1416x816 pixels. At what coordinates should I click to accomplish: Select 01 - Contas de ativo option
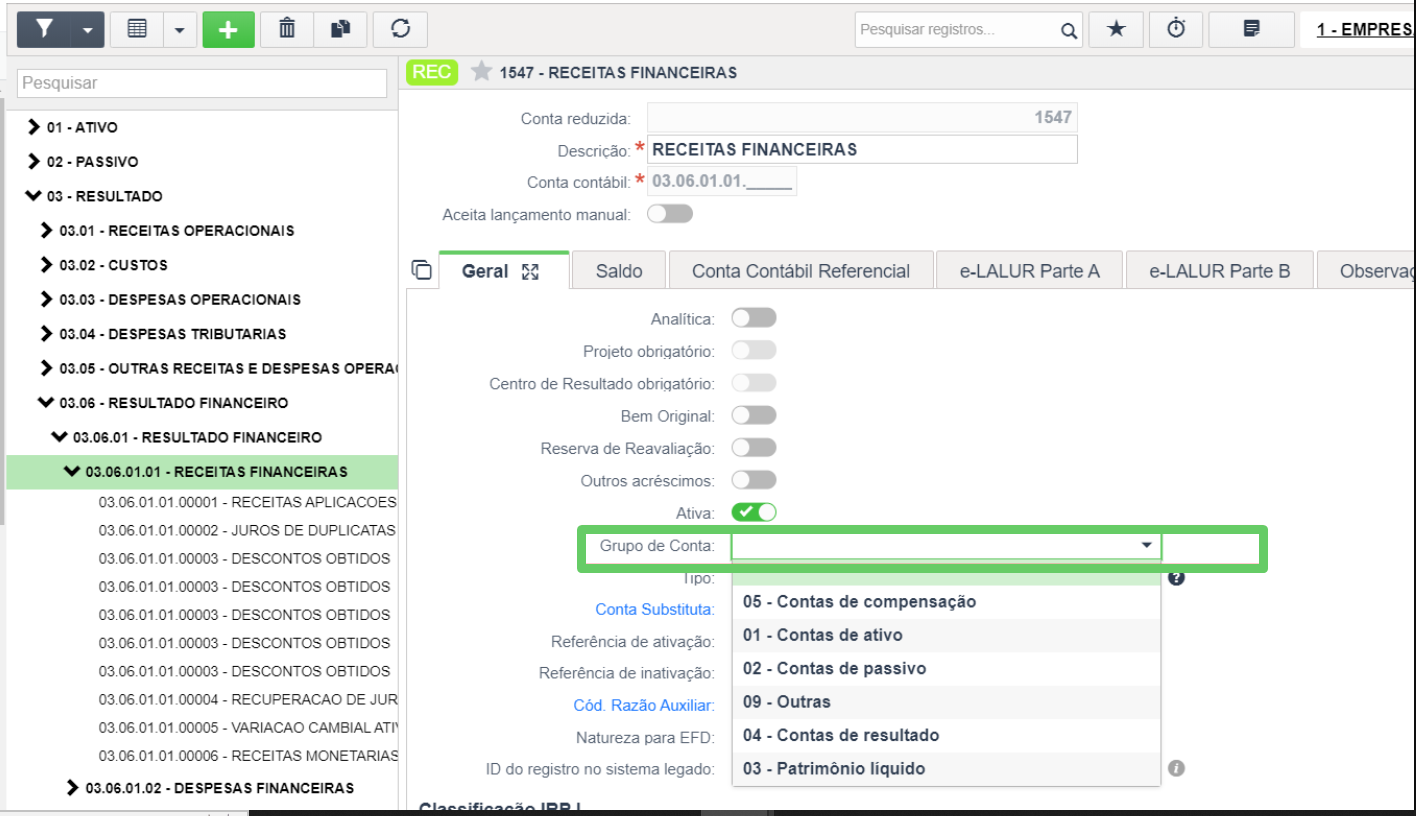[x=946, y=635]
